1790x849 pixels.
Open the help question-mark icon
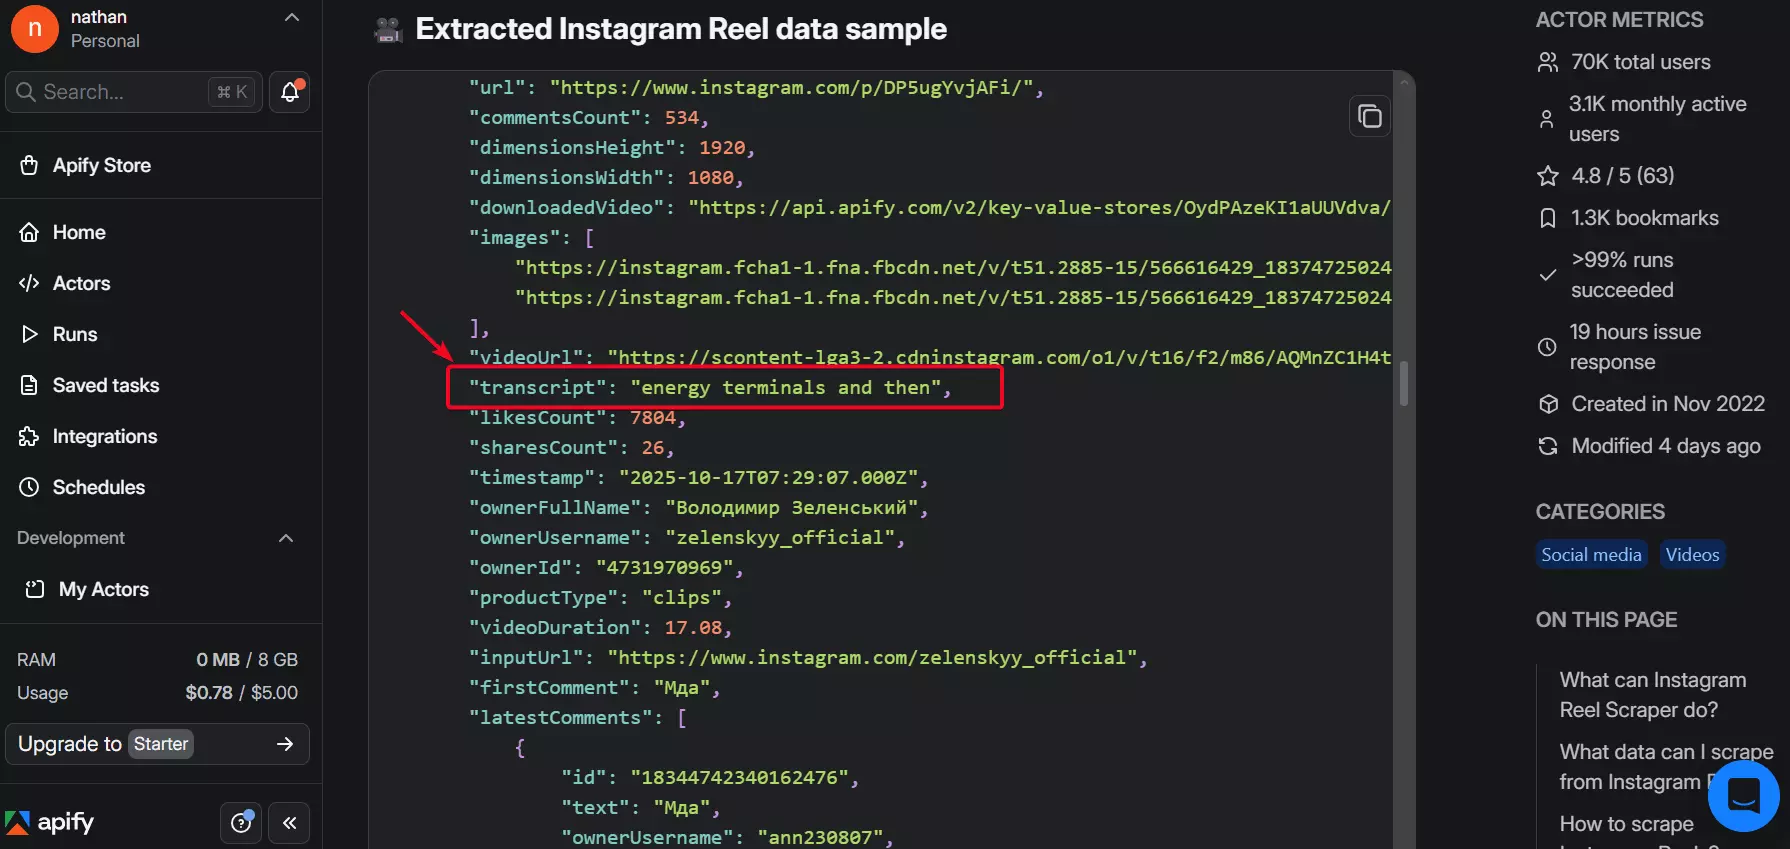(240, 822)
